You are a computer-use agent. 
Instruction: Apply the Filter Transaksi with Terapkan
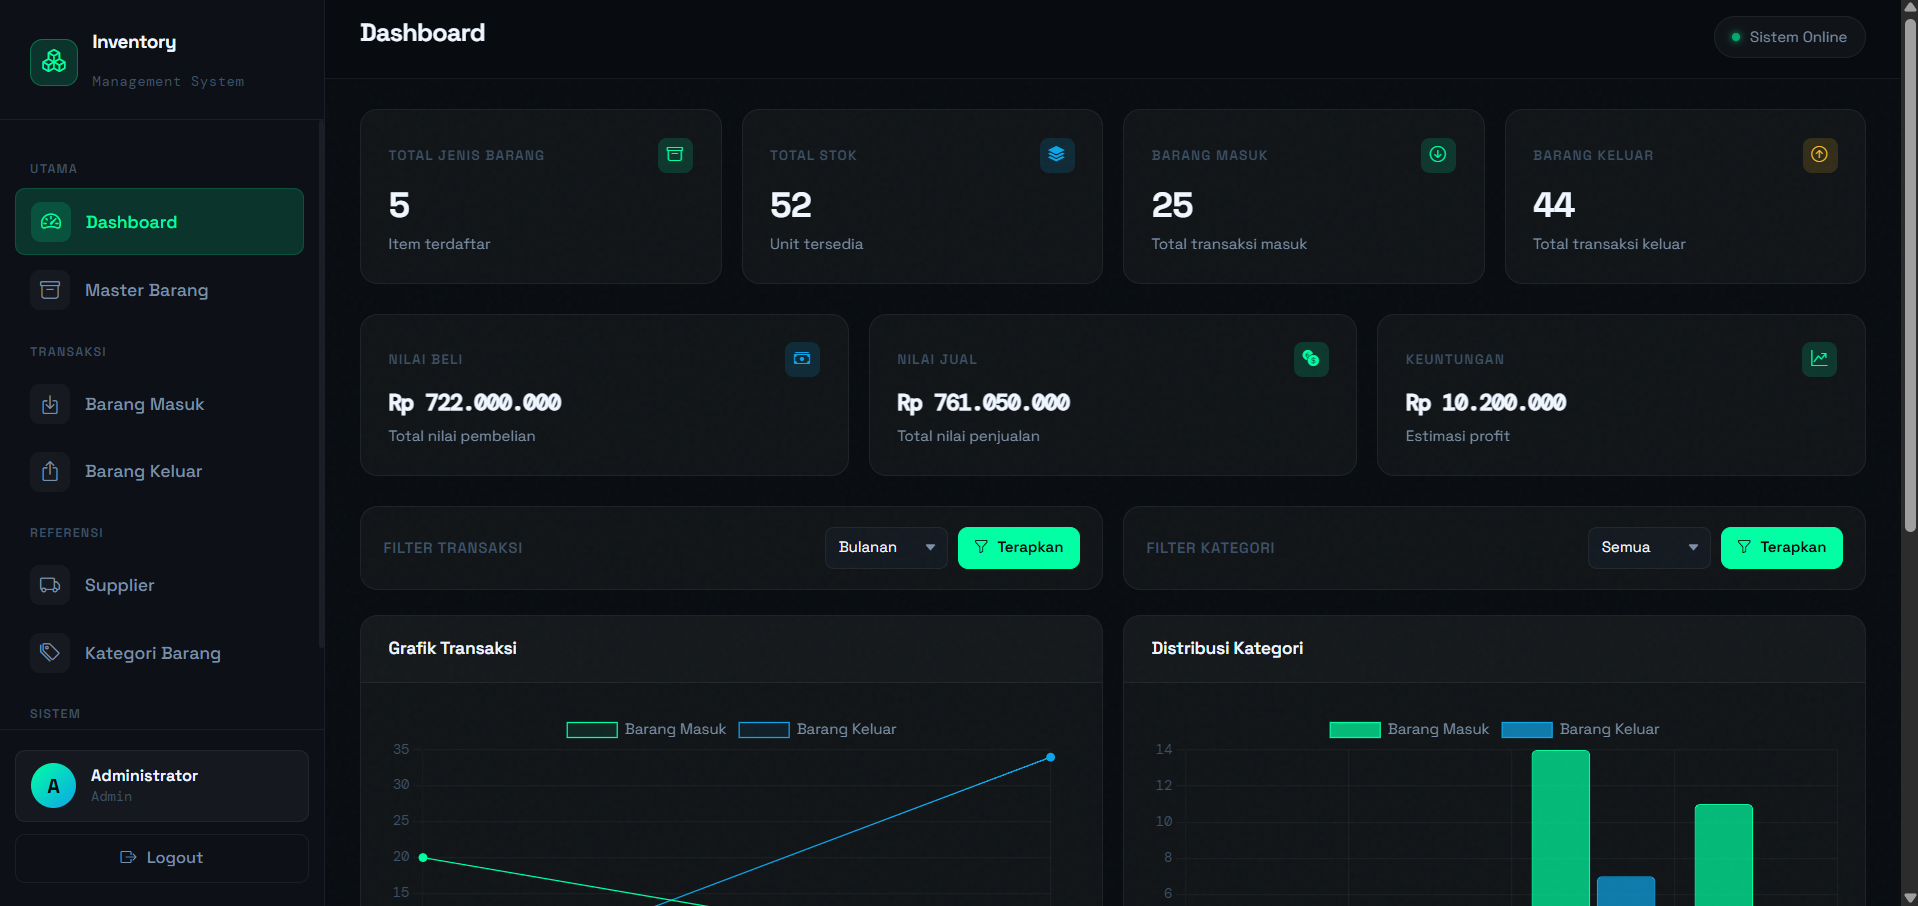pyautogui.click(x=1019, y=548)
